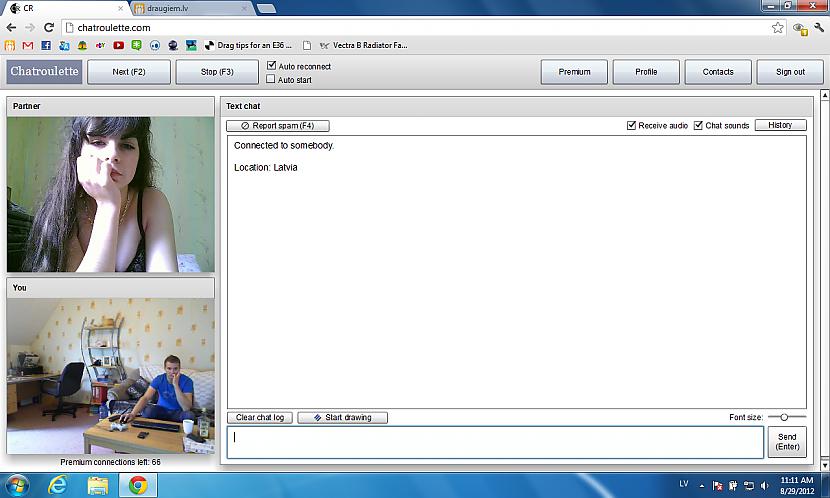Click the Send (Enter) button

pyautogui.click(x=787, y=442)
